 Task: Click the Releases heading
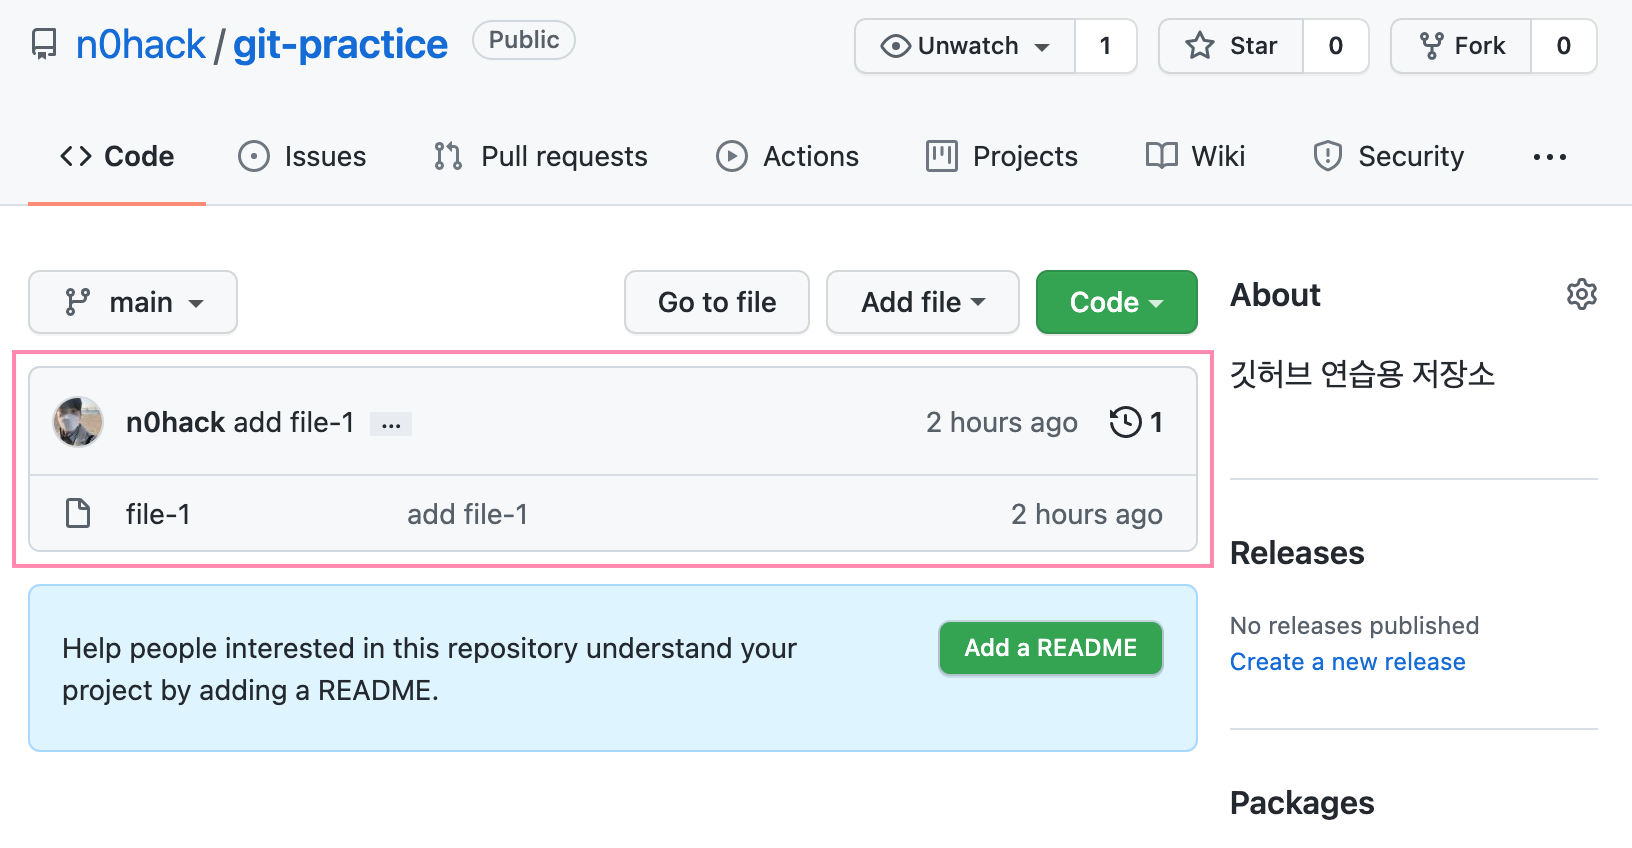[1297, 553]
